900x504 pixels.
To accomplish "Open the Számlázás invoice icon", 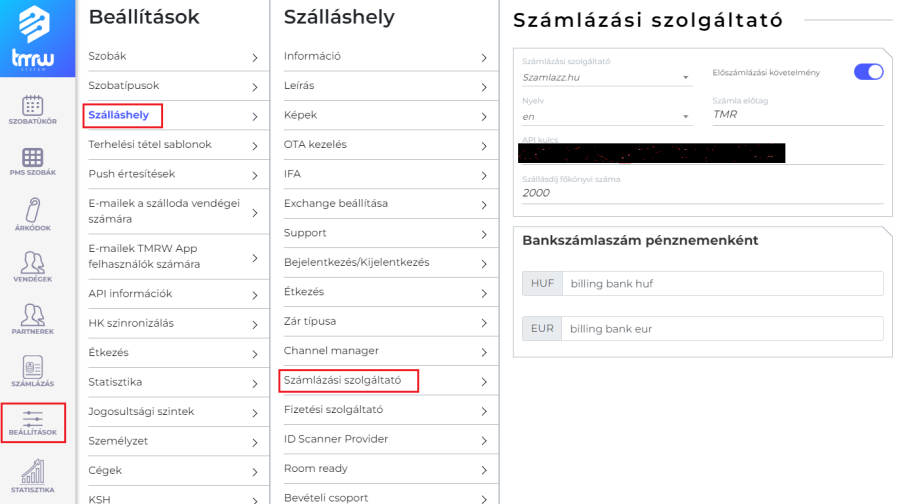I will (33, 367).
